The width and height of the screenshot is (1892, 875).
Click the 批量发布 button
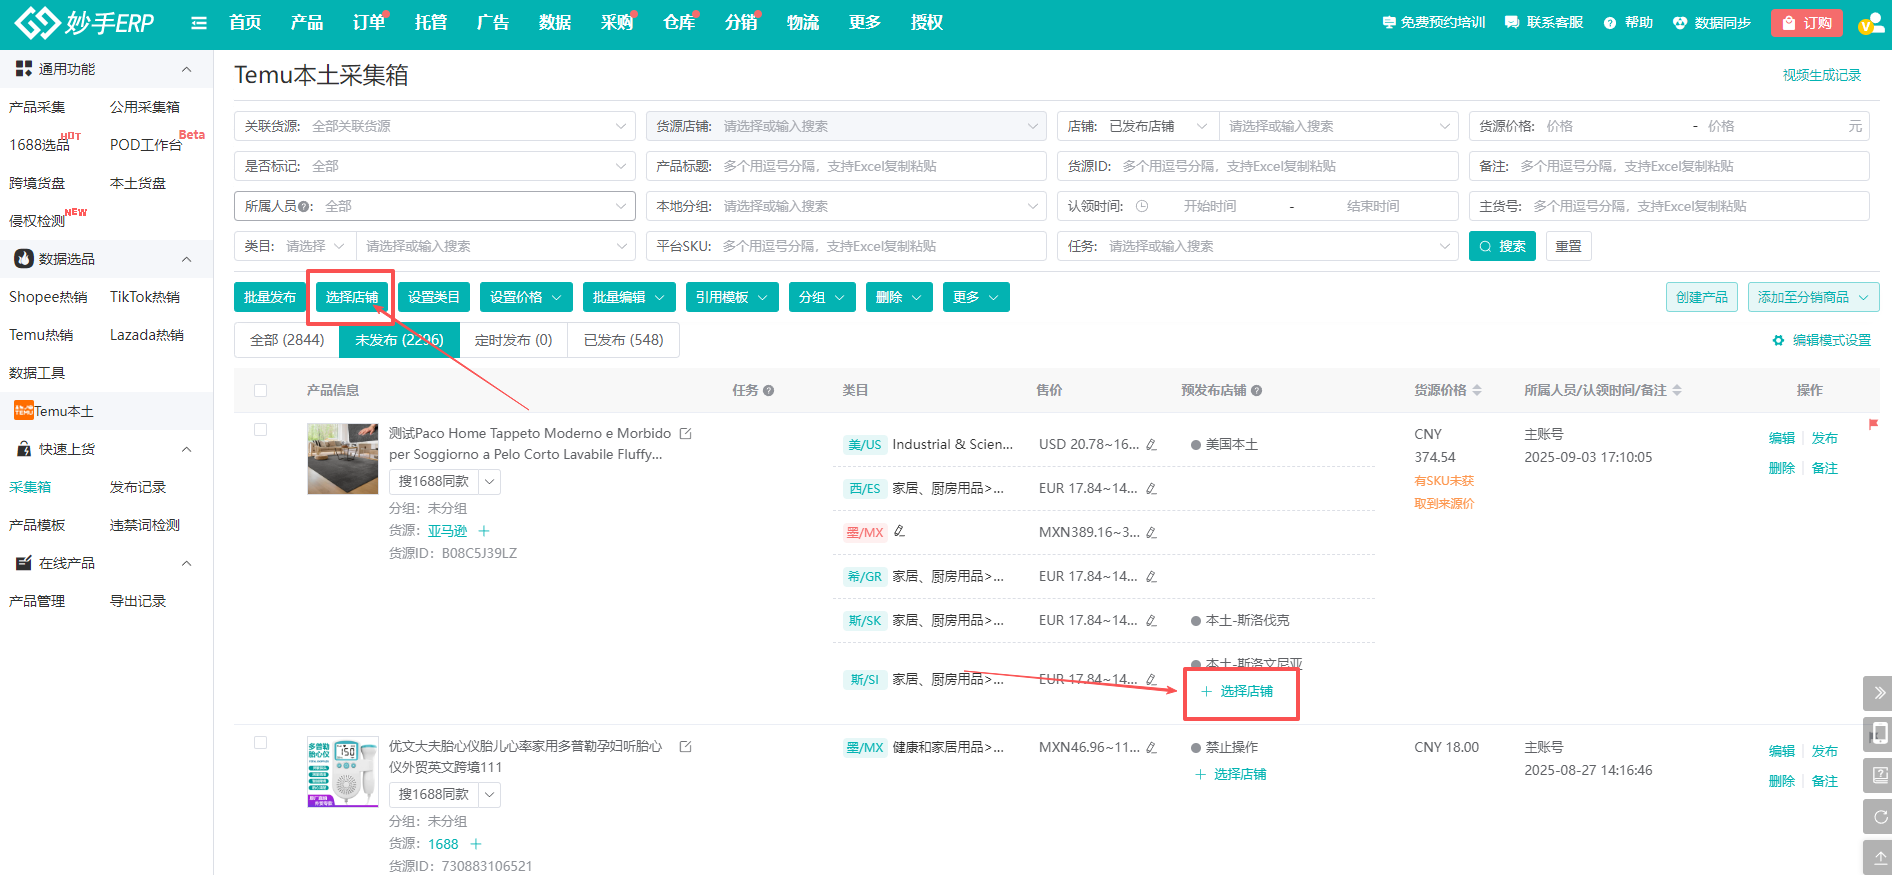tap(270, 297)
